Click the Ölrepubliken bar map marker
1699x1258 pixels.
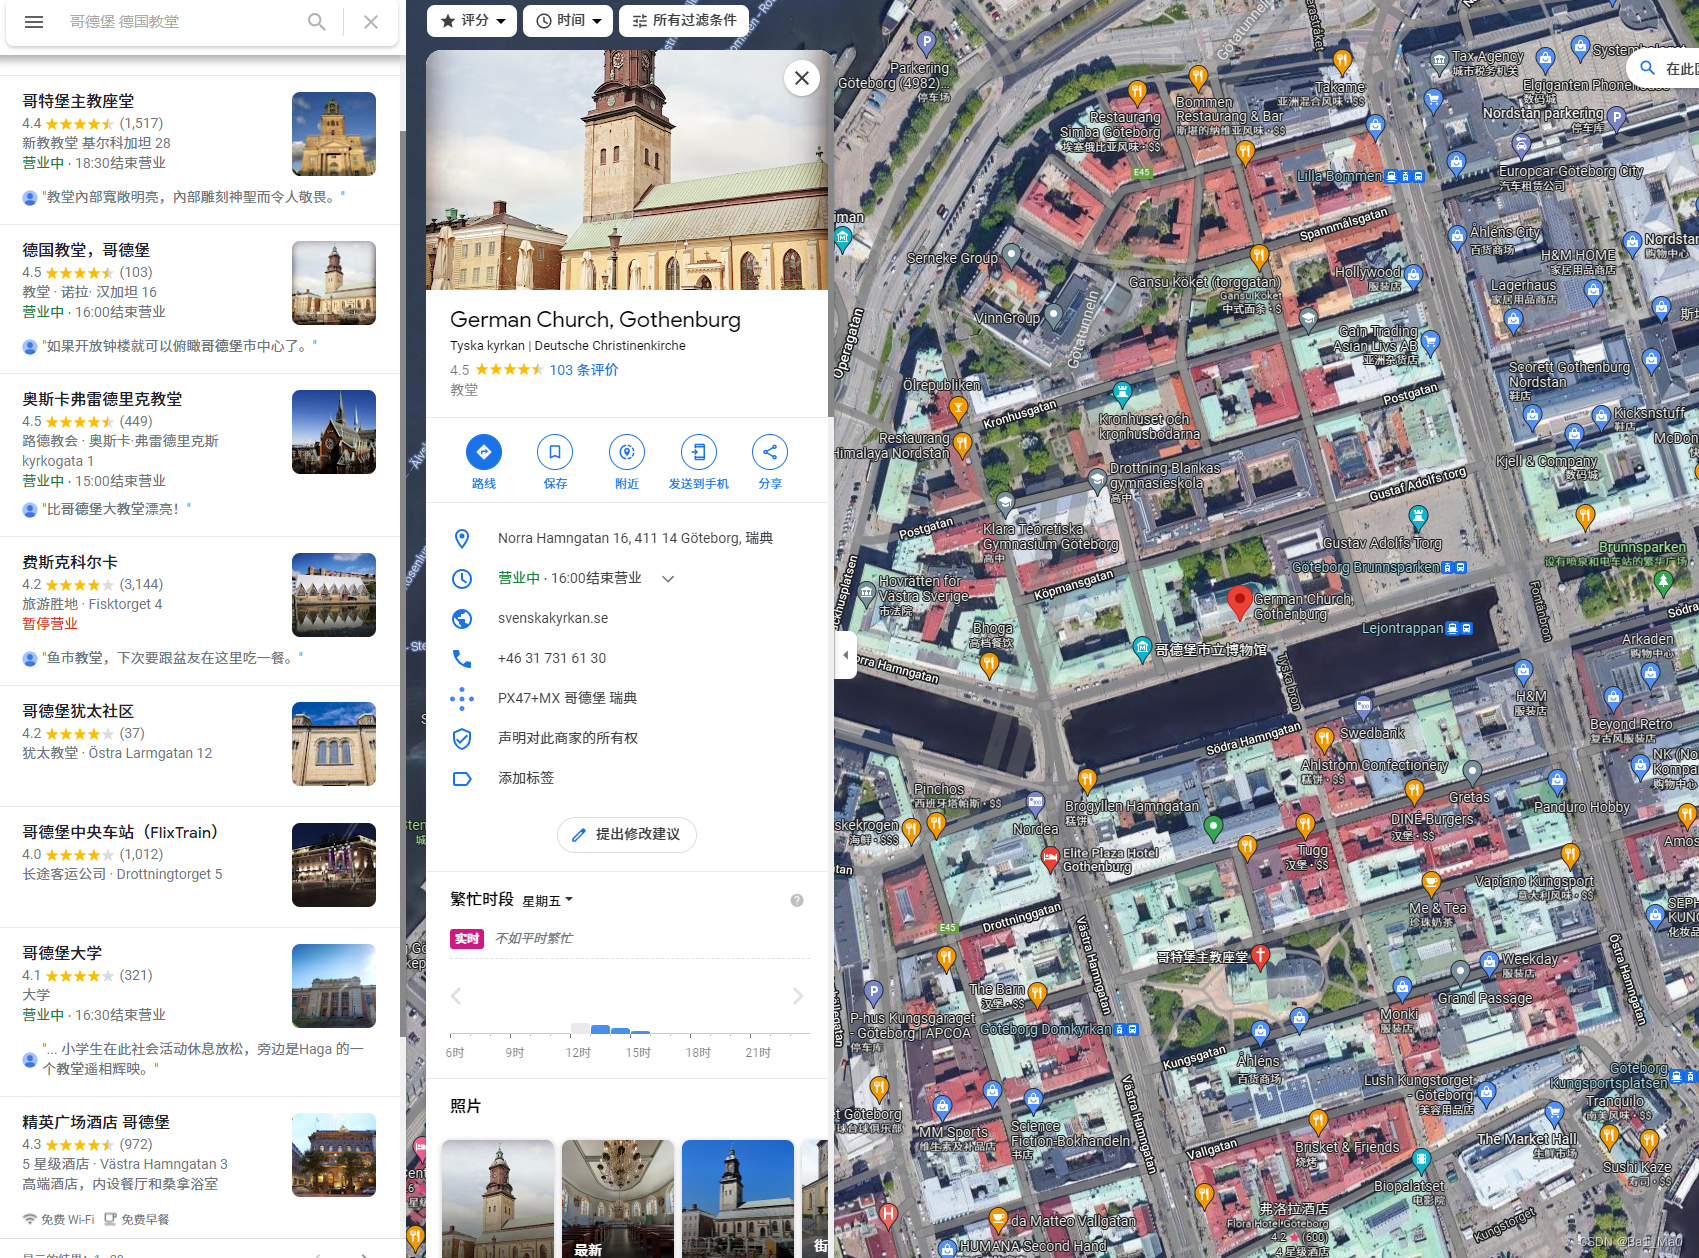tap(958, 407)
